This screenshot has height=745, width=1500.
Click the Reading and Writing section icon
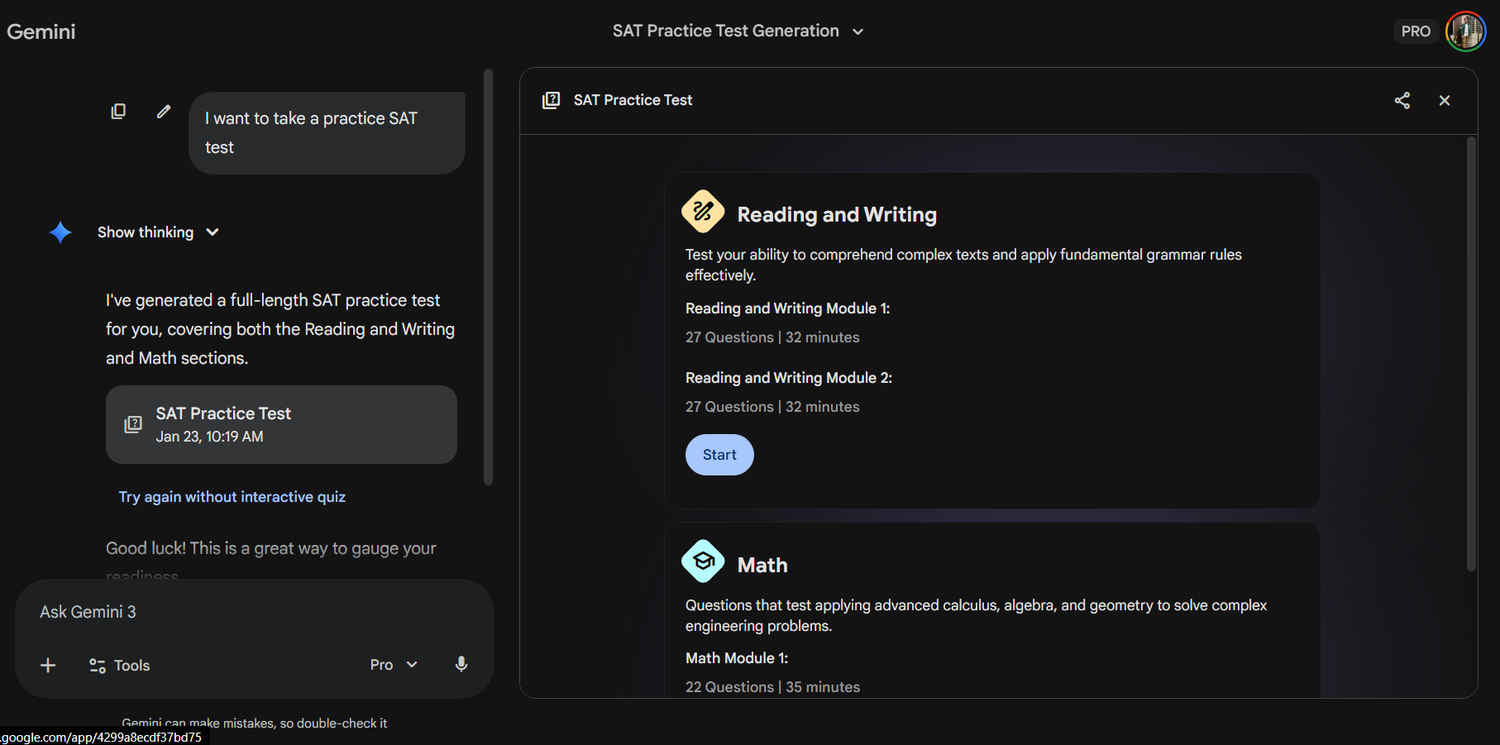point(703,212)
